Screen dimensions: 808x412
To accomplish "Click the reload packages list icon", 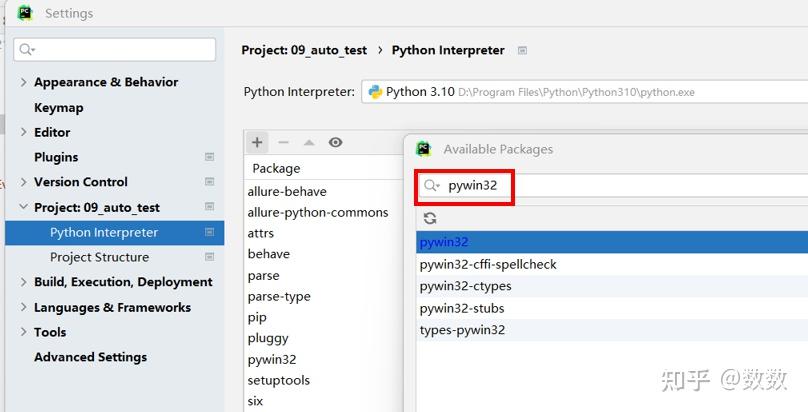I will point(430,218).
